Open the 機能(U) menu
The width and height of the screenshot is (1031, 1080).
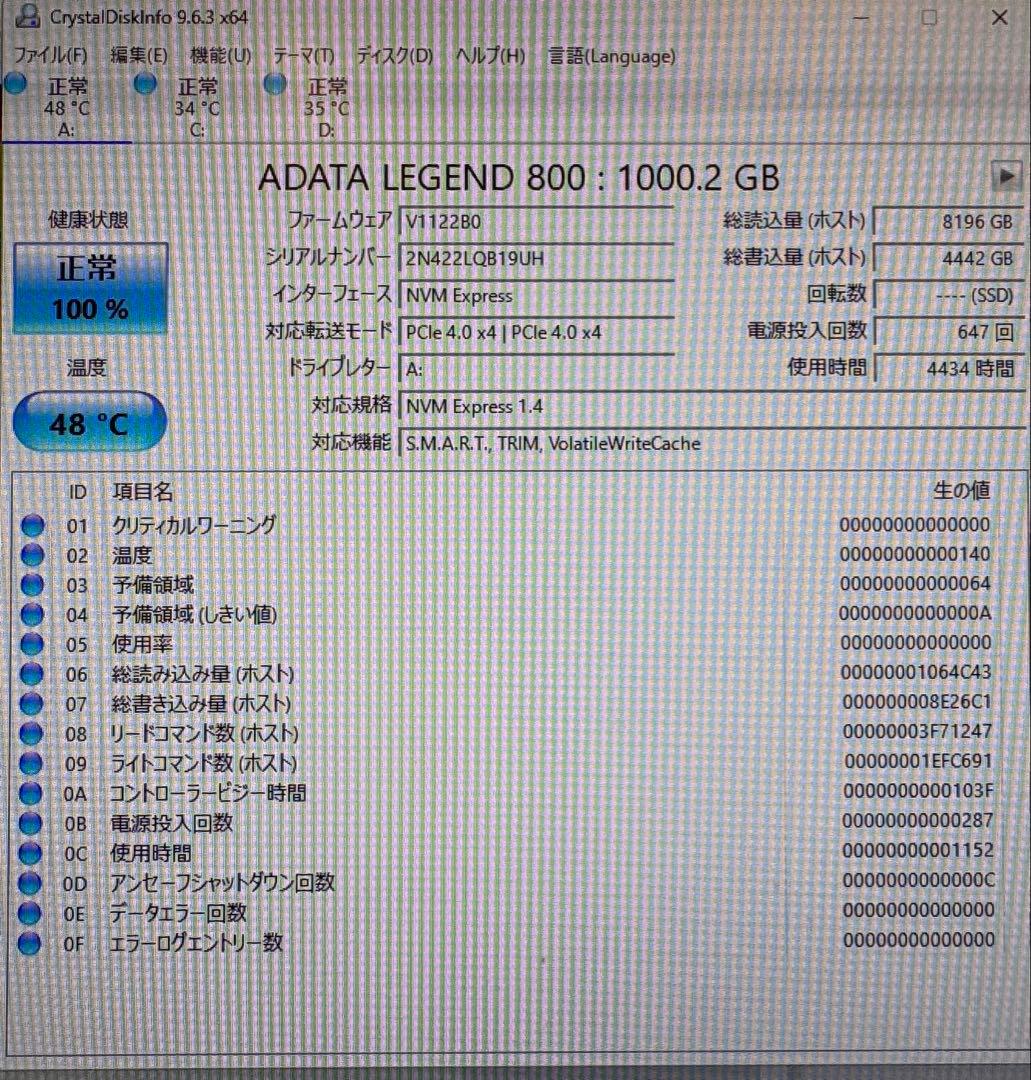pos(219,57)
